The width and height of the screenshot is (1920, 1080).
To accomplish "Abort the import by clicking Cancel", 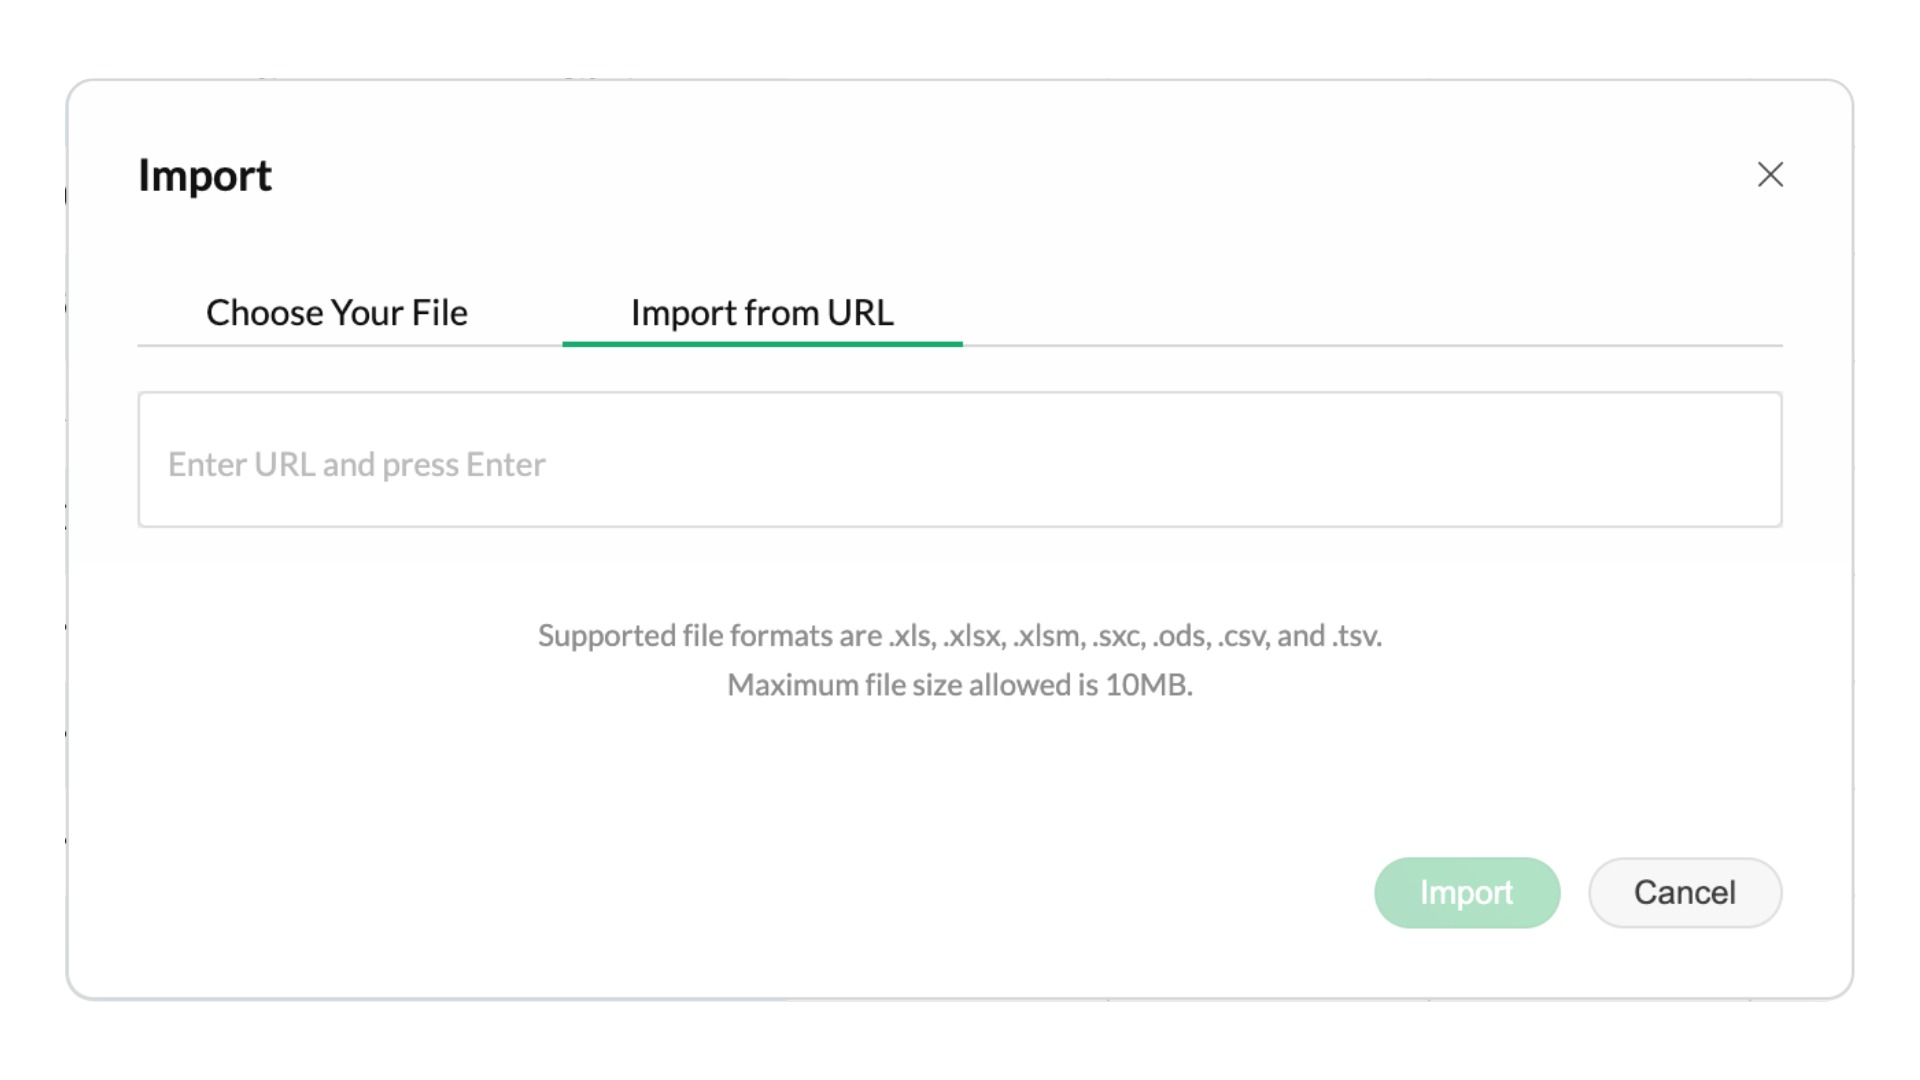I will (x=1684, y=892).
